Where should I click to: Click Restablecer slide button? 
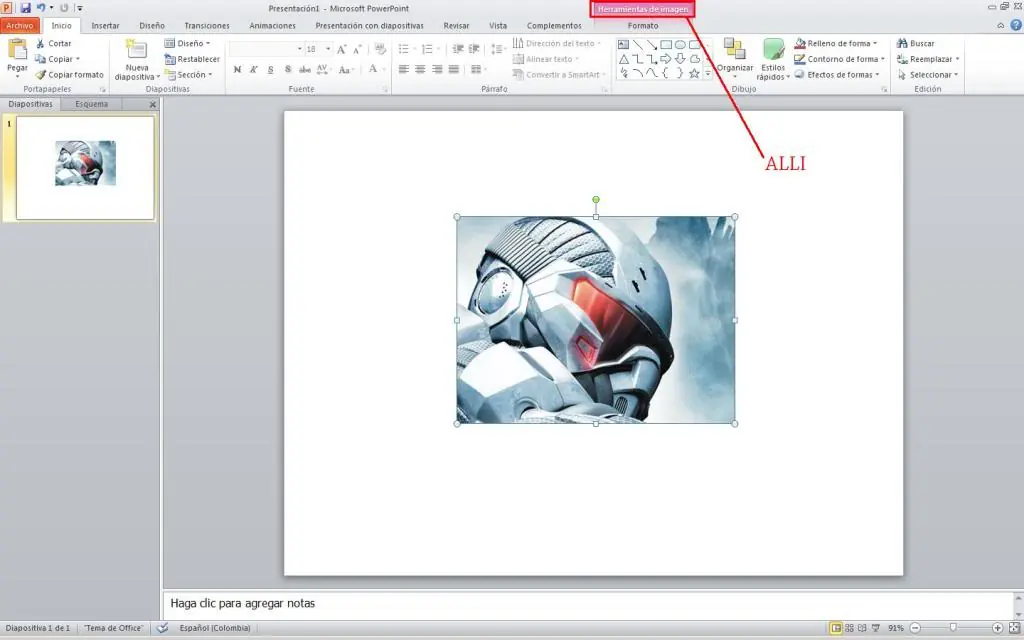192,59
